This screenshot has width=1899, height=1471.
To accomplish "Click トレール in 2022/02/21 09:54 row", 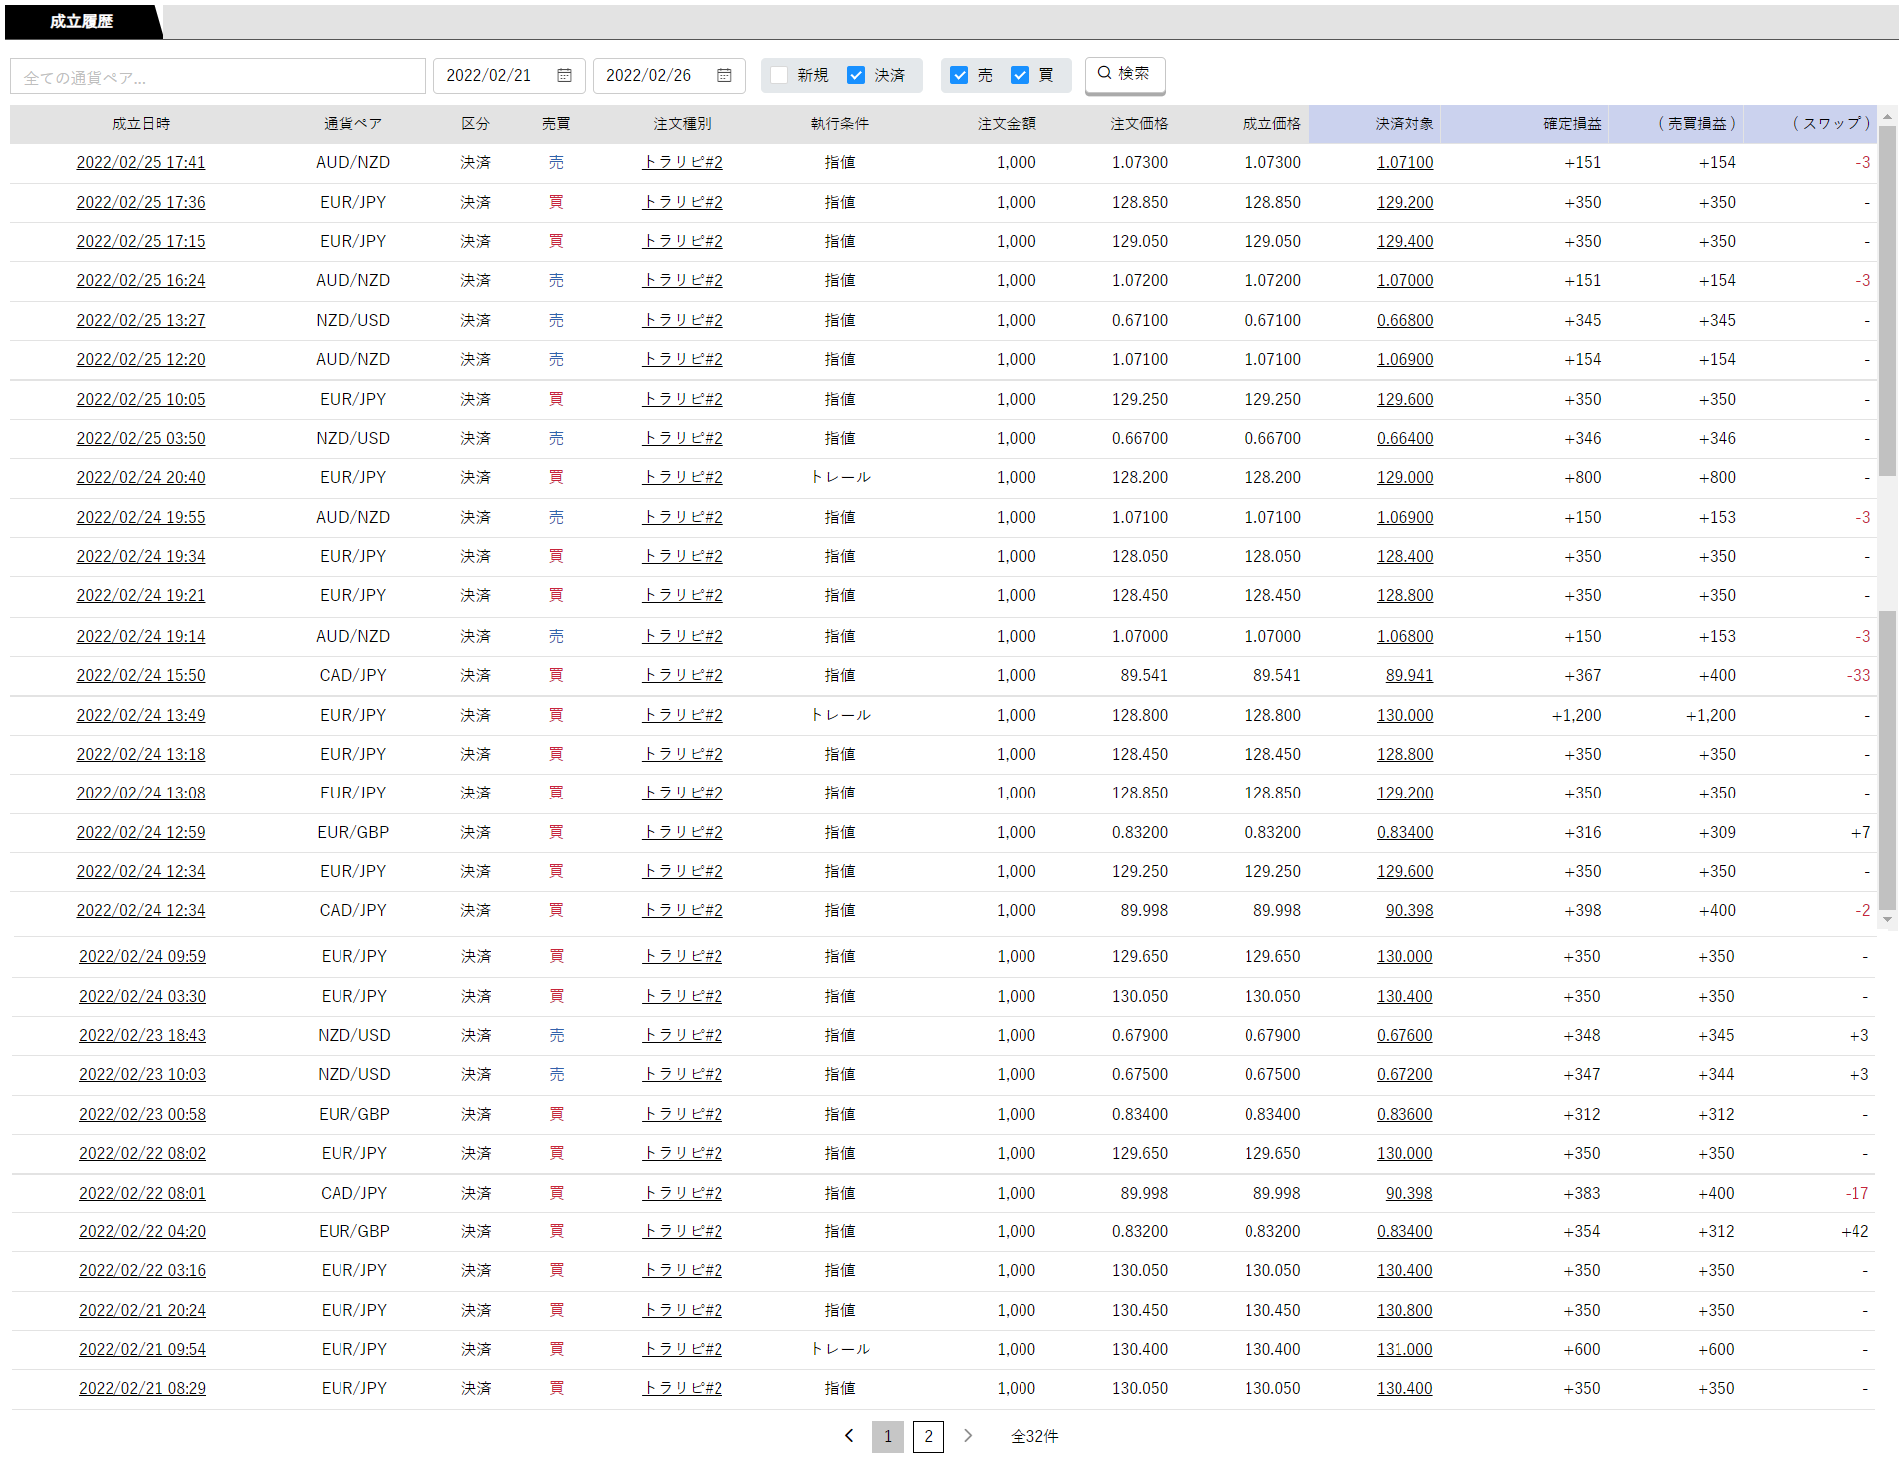I will coord(840,1349).
